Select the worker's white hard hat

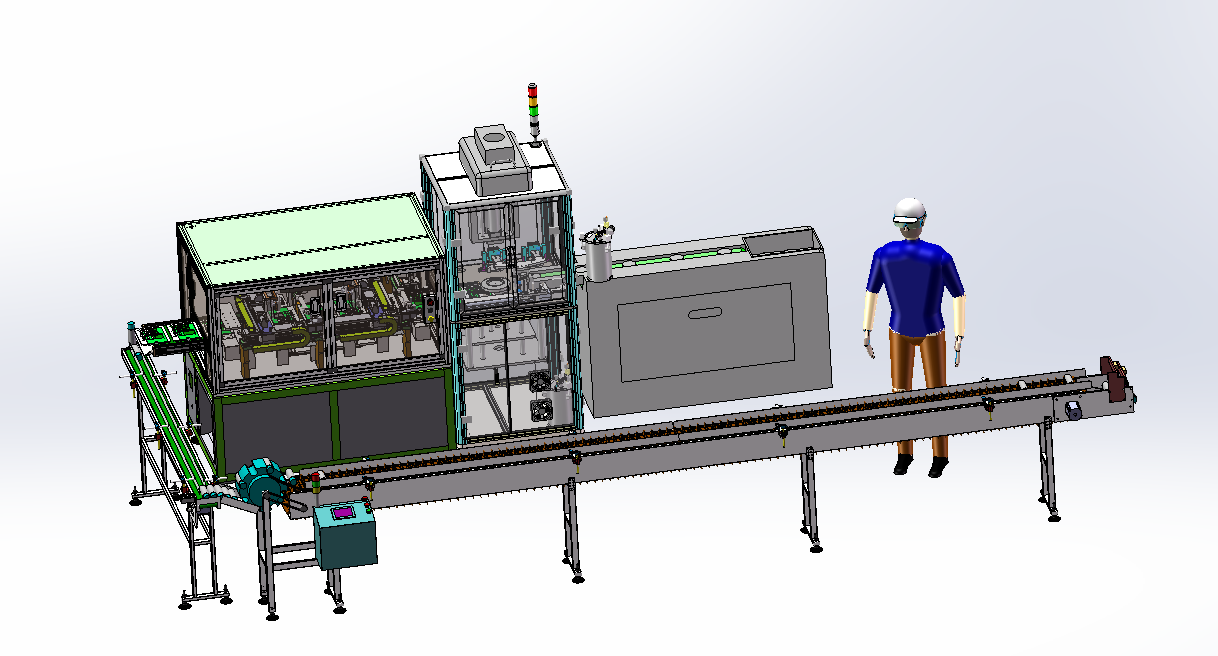[x=909, y=209]
